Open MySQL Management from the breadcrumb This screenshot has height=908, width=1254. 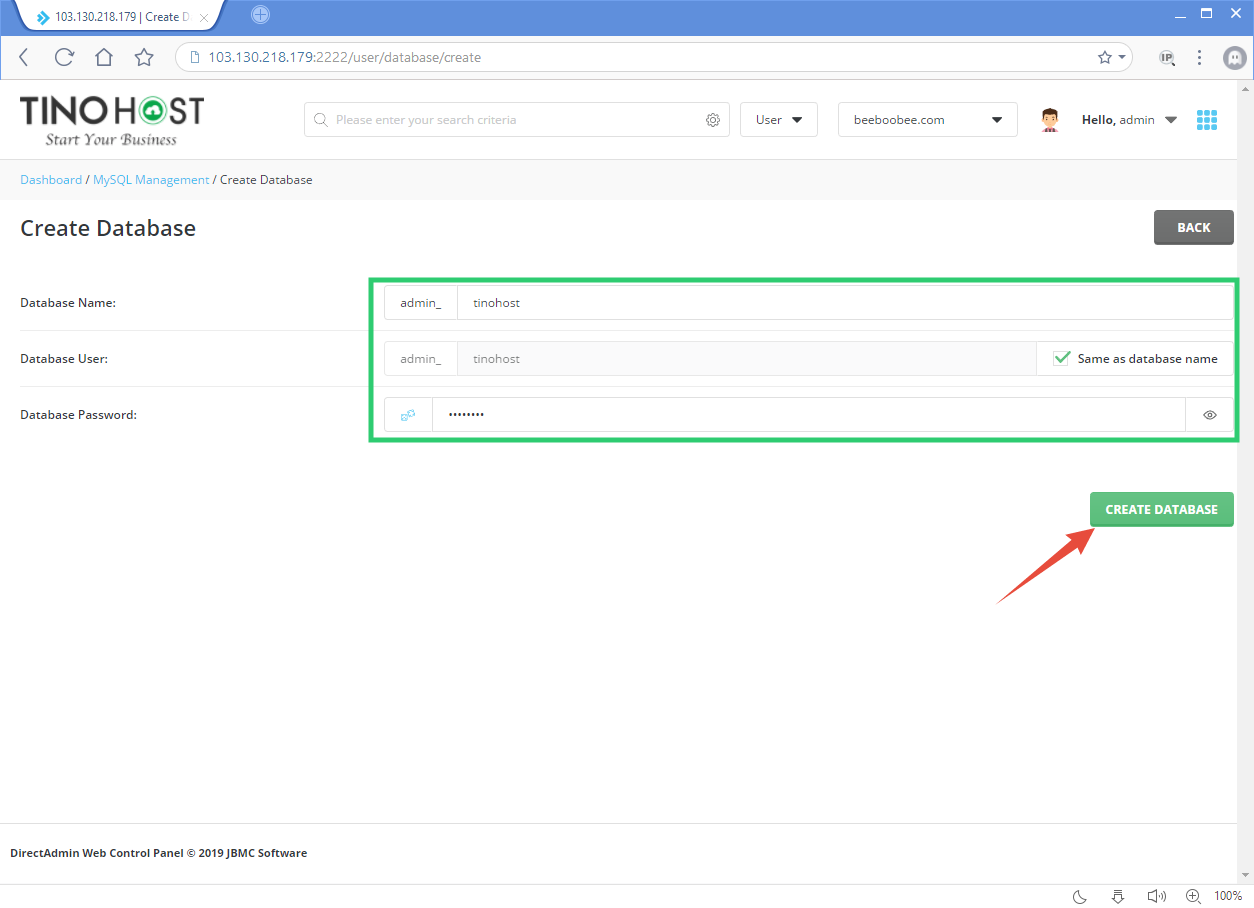pos(150,179)
